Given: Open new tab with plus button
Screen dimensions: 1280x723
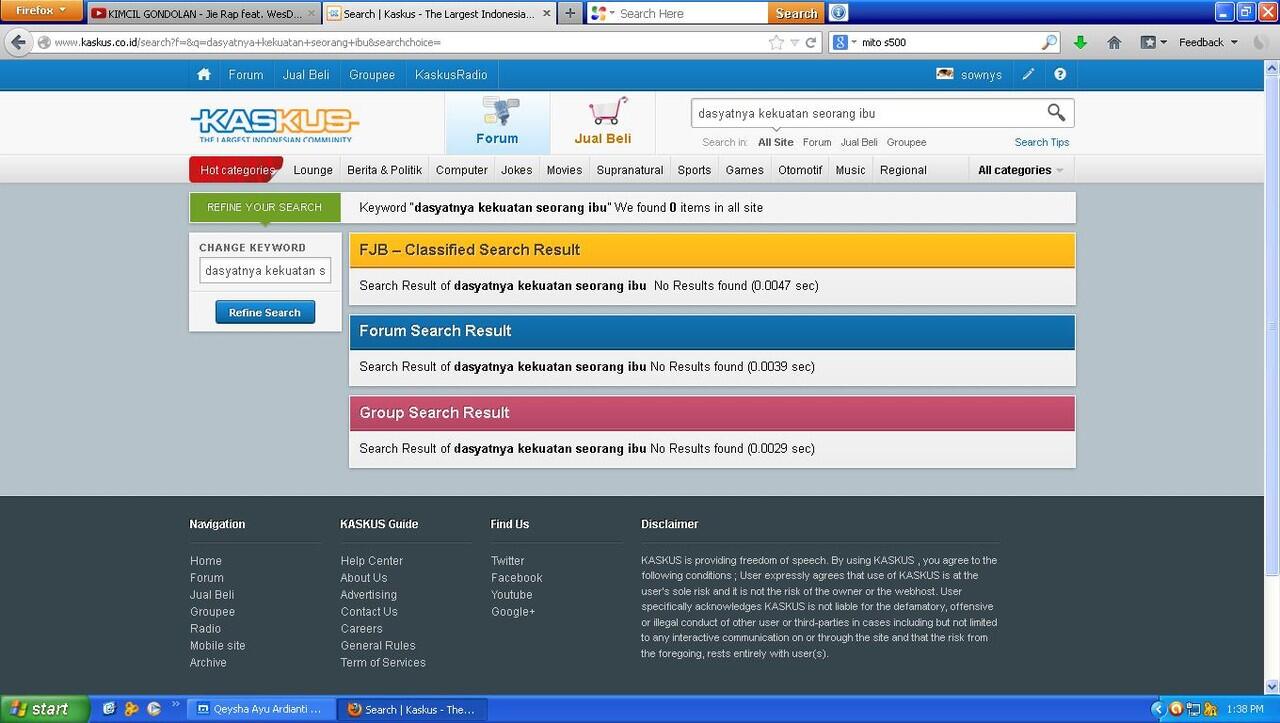Looking at the screenshot, I should pos(570,13).
